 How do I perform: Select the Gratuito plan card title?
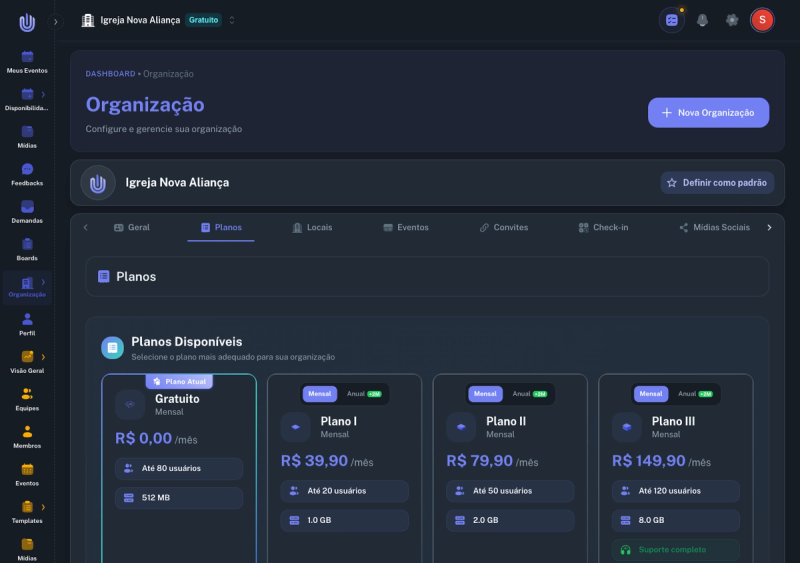coord(177,399)
